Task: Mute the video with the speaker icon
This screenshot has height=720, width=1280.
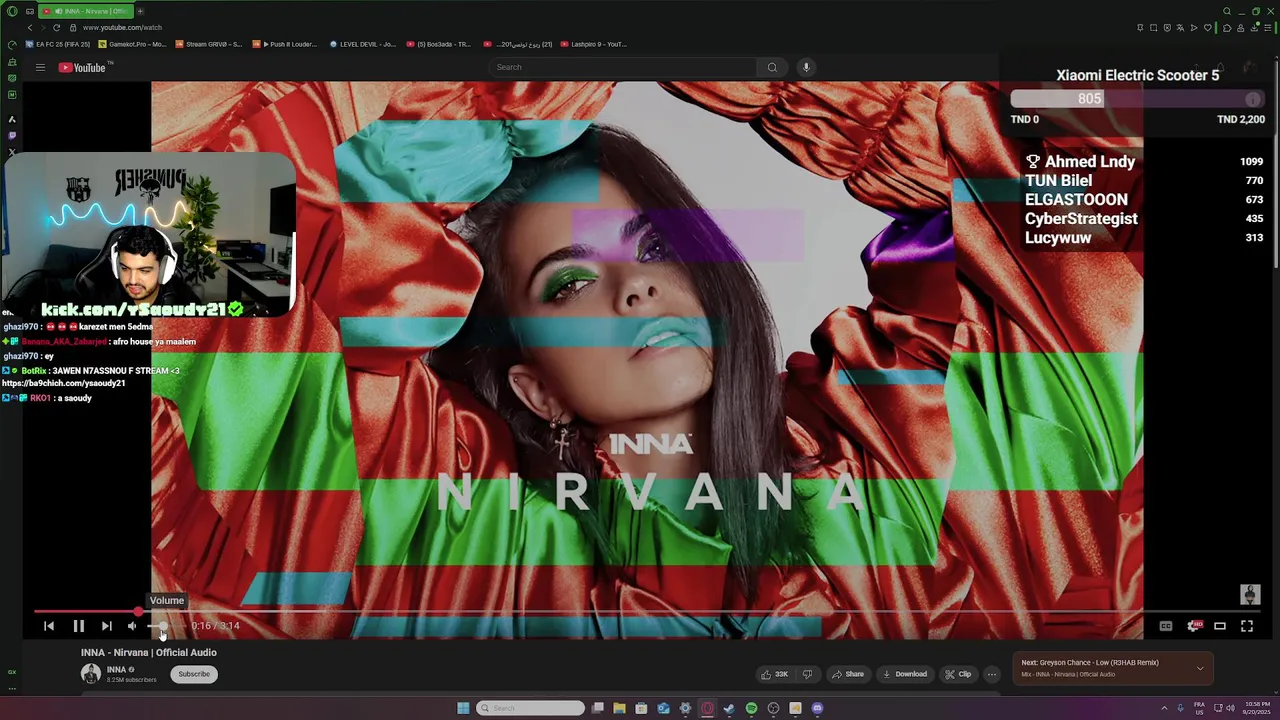Action: click(x=132, y=626)
